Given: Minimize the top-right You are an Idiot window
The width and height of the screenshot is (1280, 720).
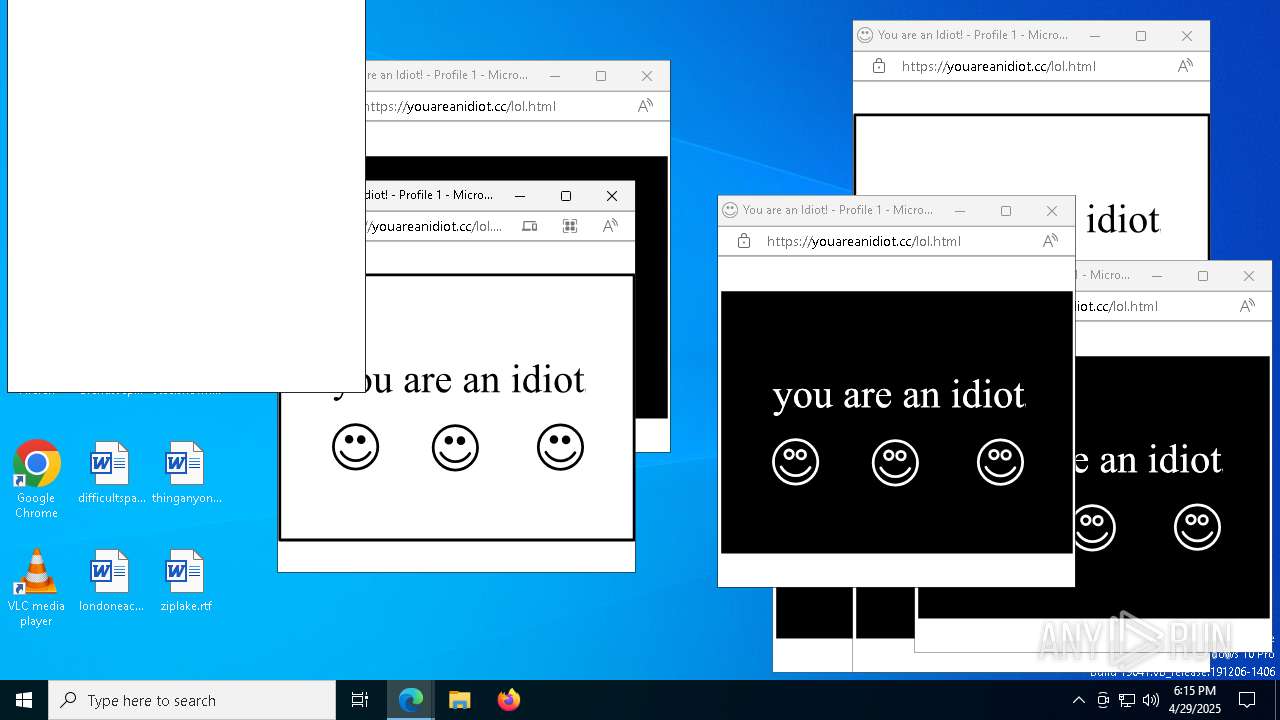Looking at the screenshot, I should [x=1095, y=36].
